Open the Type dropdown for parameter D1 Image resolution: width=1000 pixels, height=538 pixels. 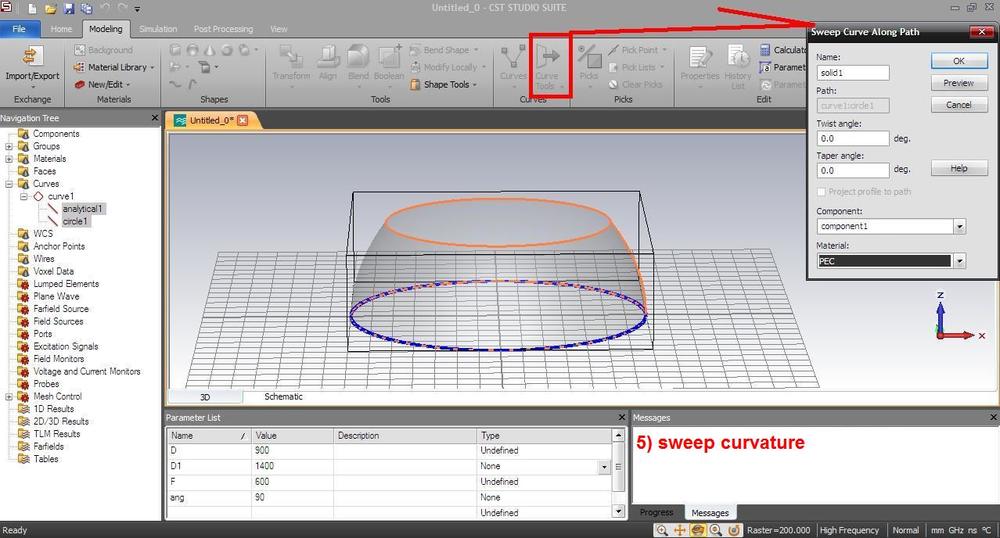pos(604,467)
